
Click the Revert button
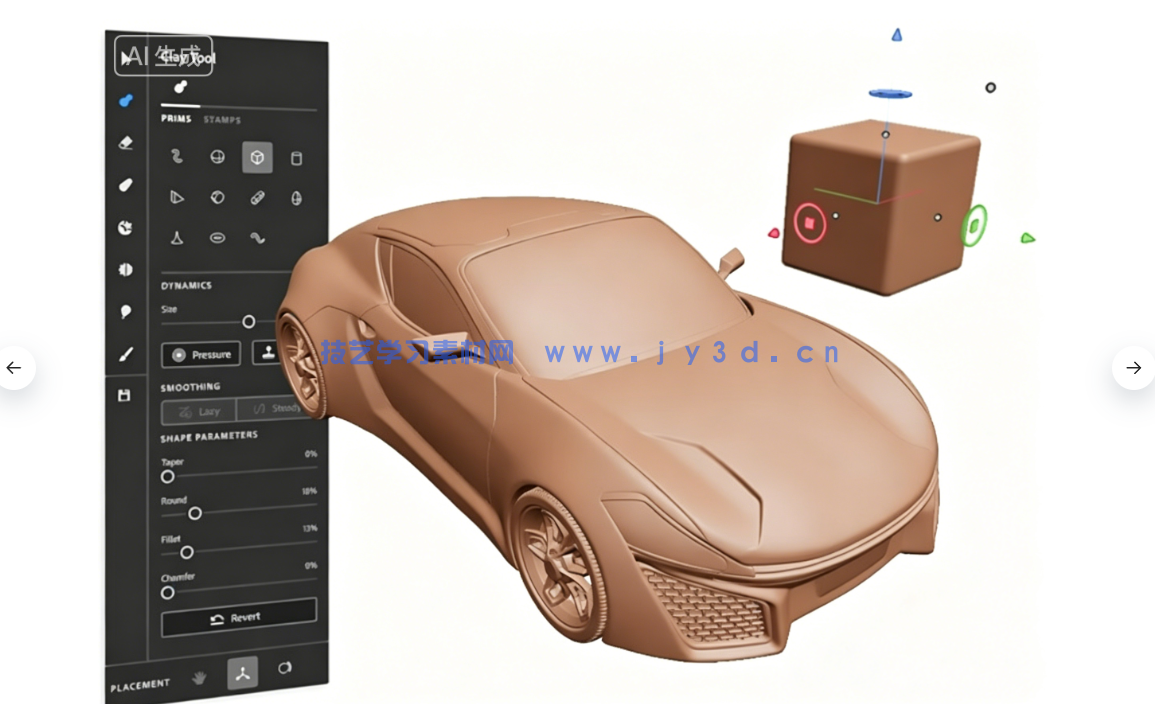pos(238,620)
